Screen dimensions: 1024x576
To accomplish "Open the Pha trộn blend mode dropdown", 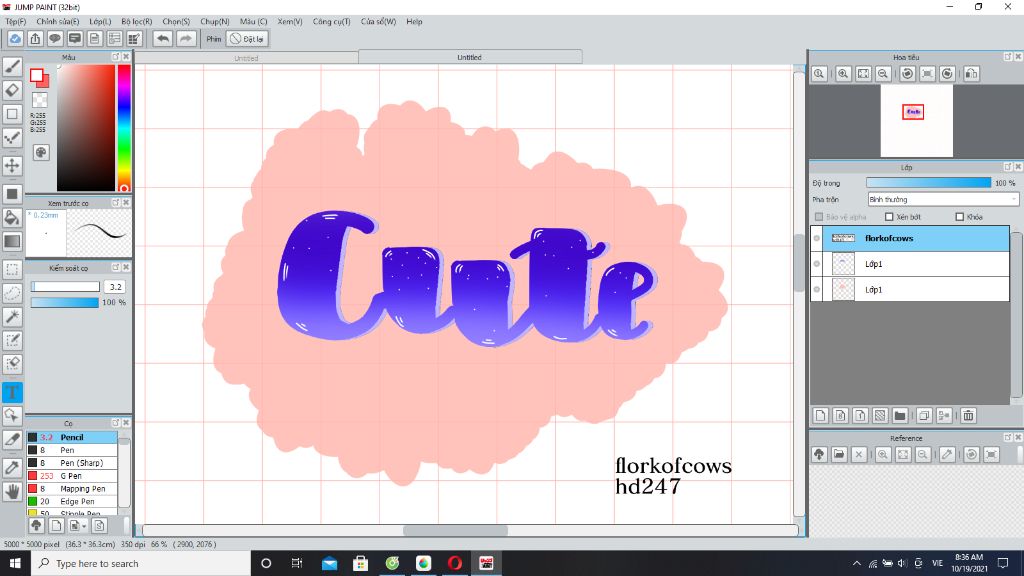I will (943, 199).
